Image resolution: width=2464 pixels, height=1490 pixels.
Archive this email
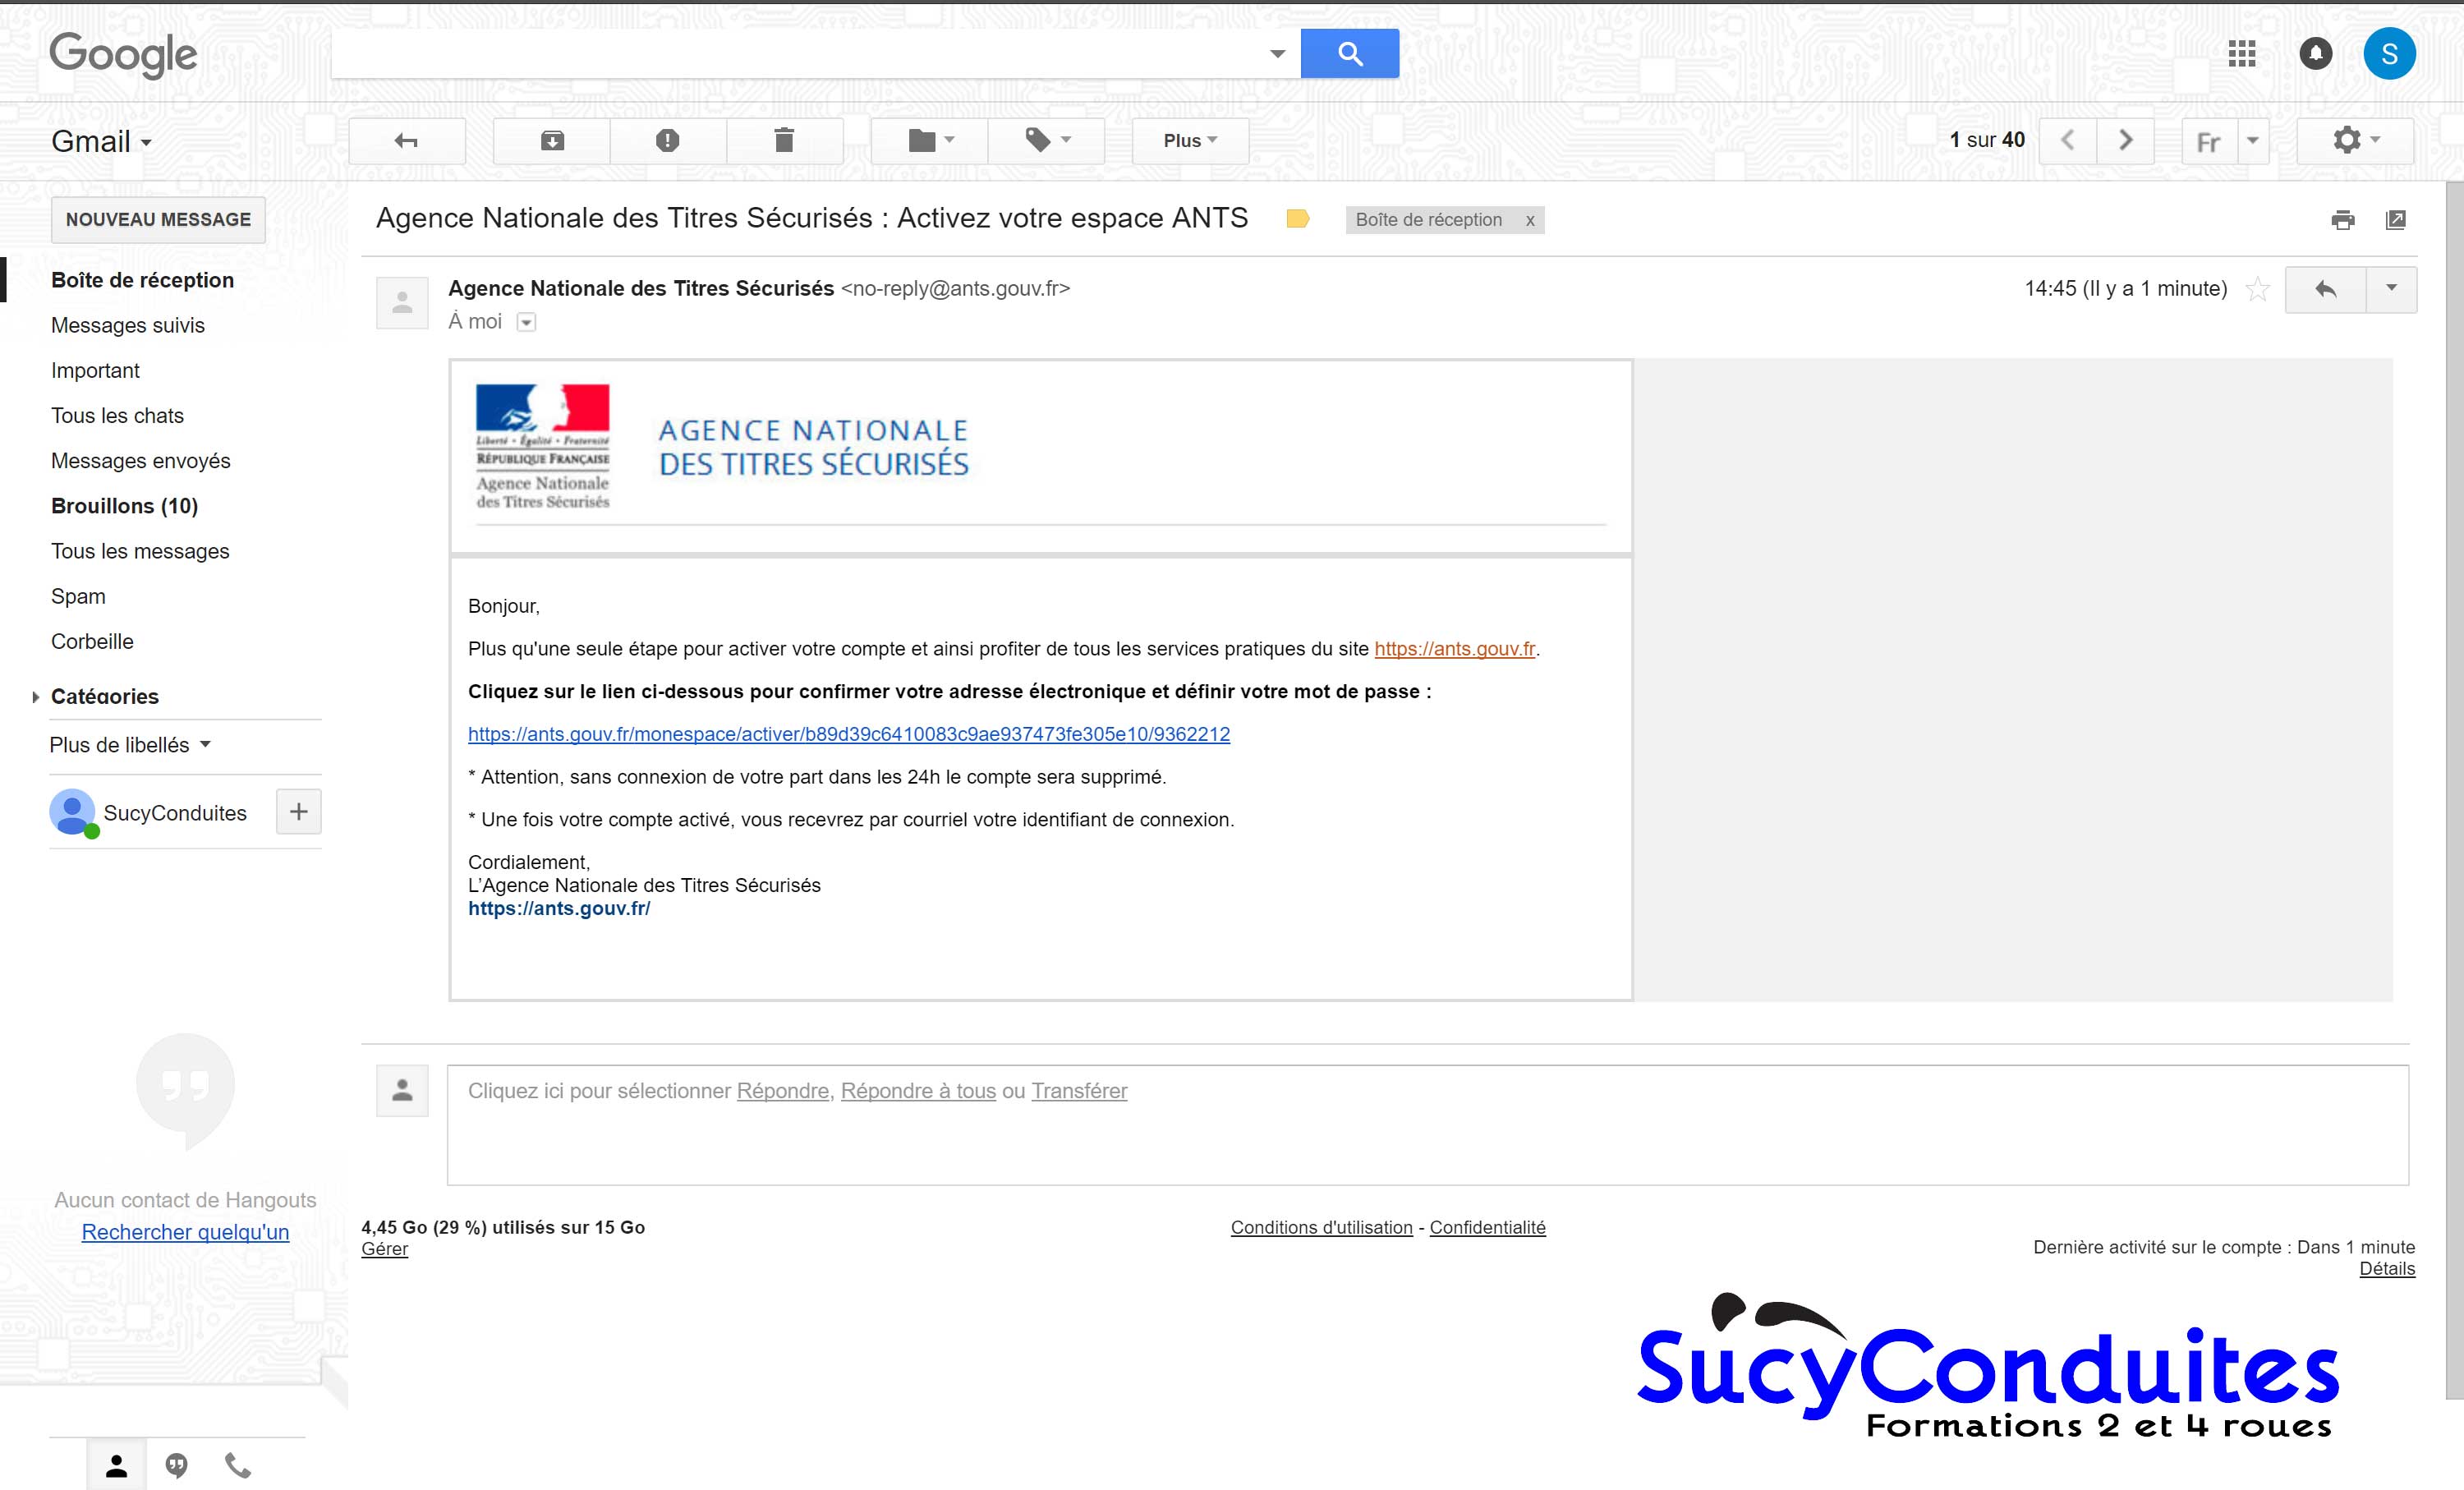(552, 141)
